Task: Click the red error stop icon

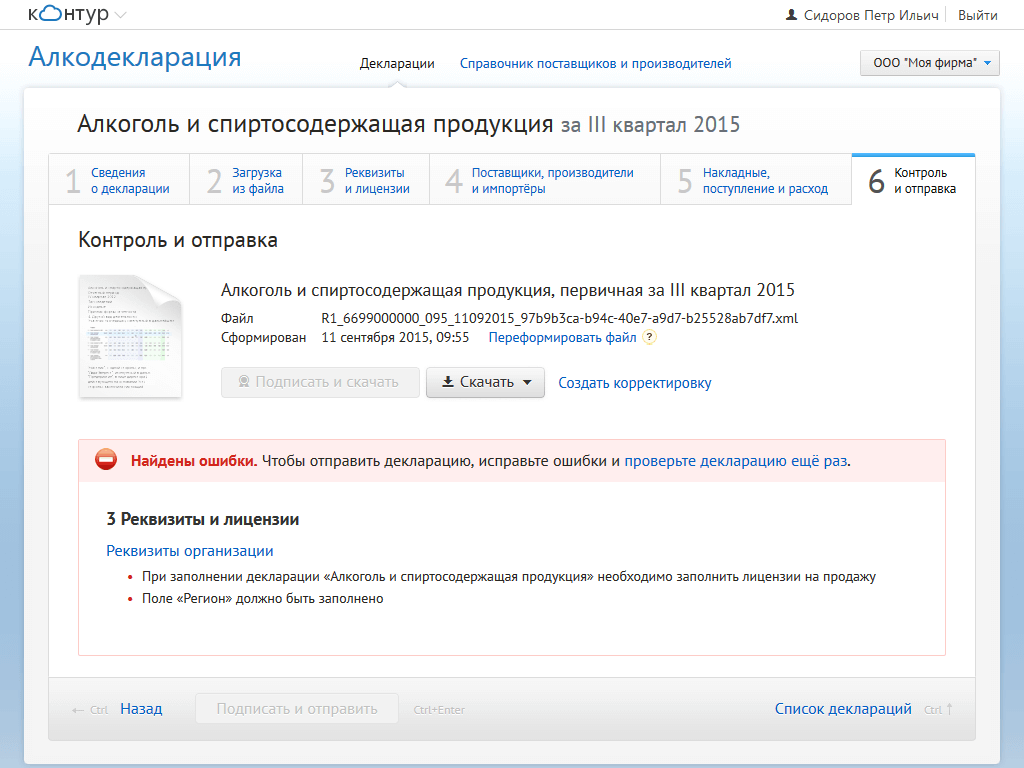Action: coord(106,460)
